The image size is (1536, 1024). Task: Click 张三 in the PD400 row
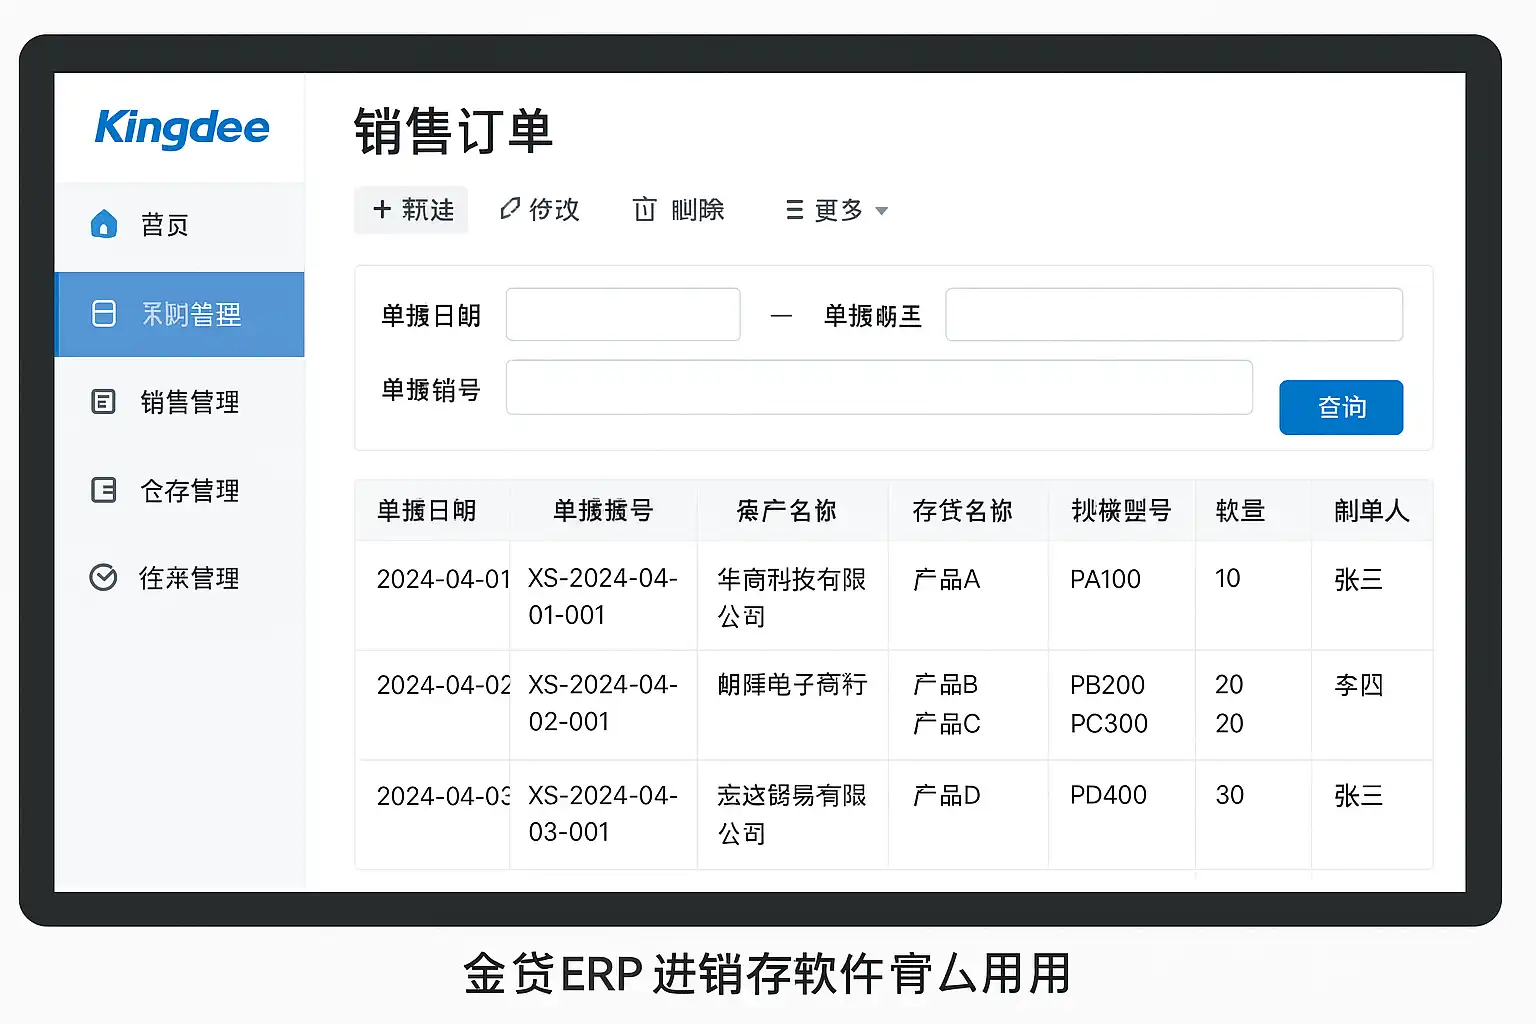click(x=1358, y=795)
